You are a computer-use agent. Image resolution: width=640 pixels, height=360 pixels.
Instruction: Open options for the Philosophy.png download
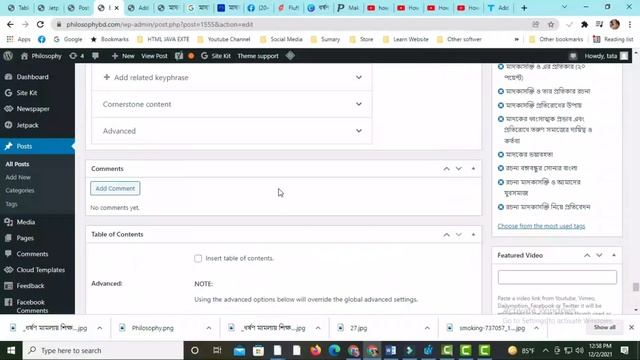(x=209, y=328)
